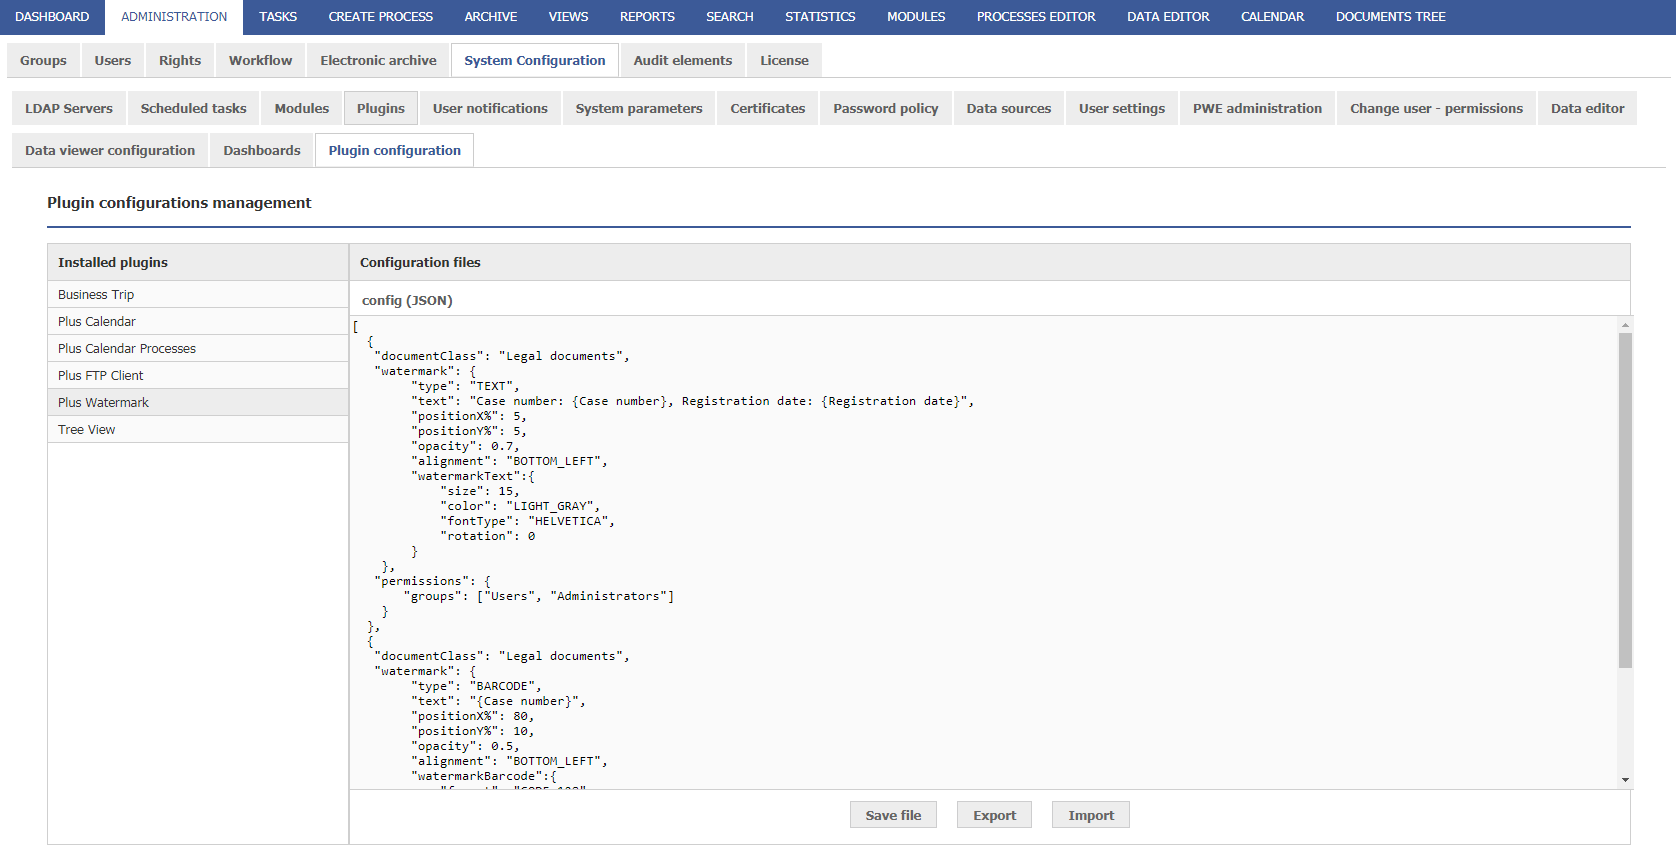Switch to Data viewer configuration tab
The height and width of the screenshot is (855, 1676).
pos(110,150)
